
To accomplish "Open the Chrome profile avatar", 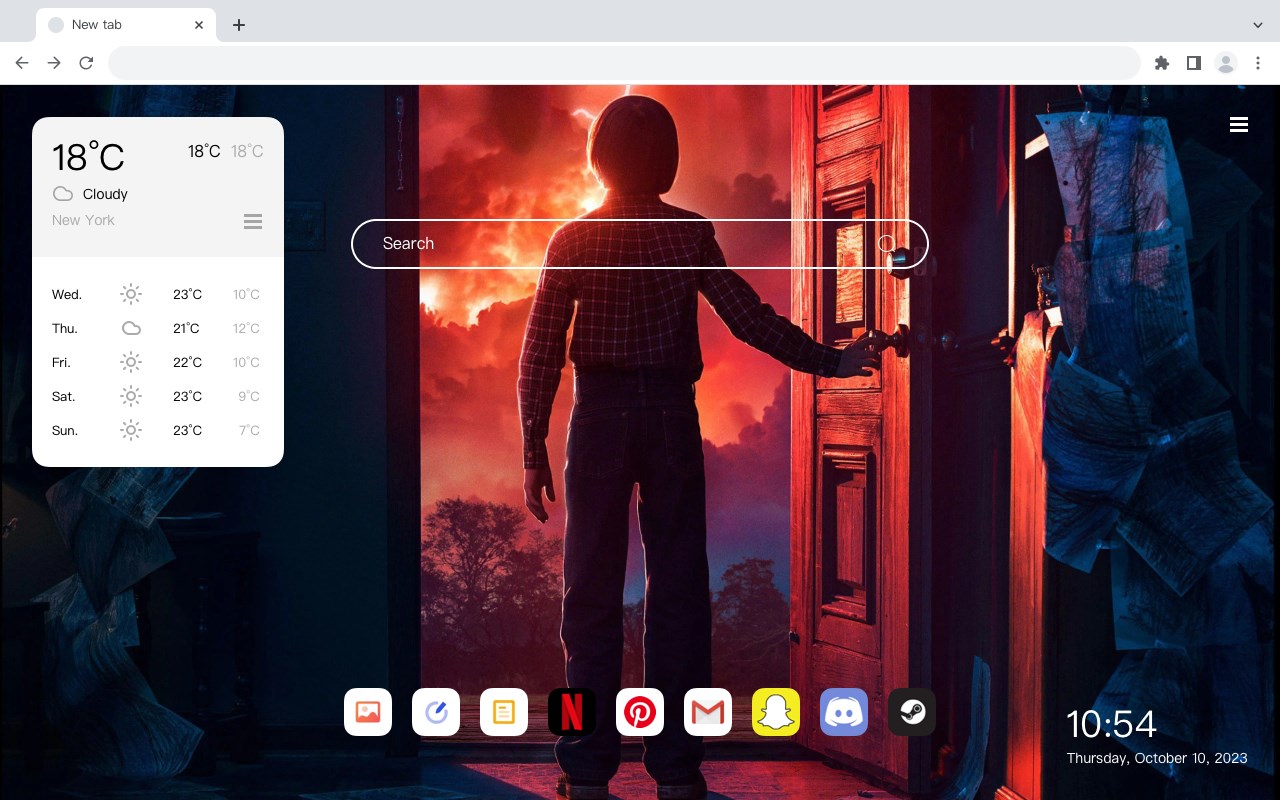I will pos(1226,63).
